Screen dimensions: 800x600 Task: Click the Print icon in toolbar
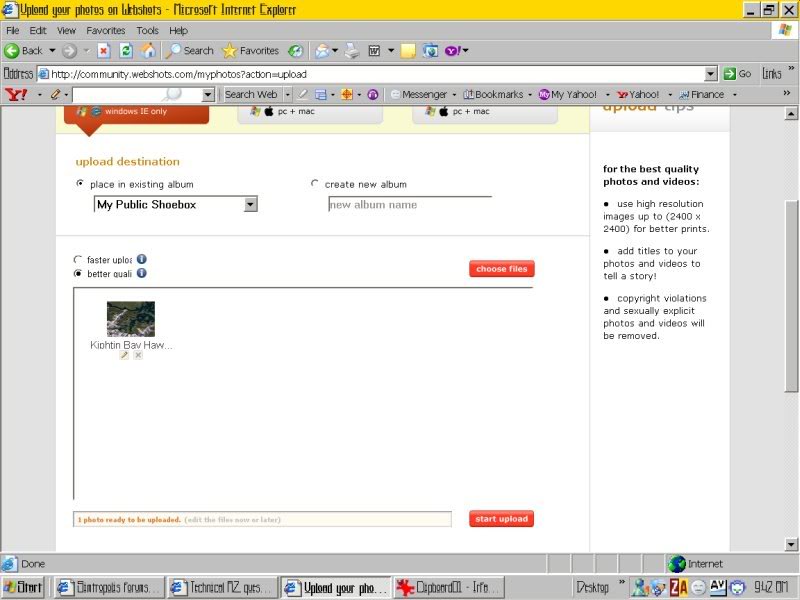pos(348,50)
